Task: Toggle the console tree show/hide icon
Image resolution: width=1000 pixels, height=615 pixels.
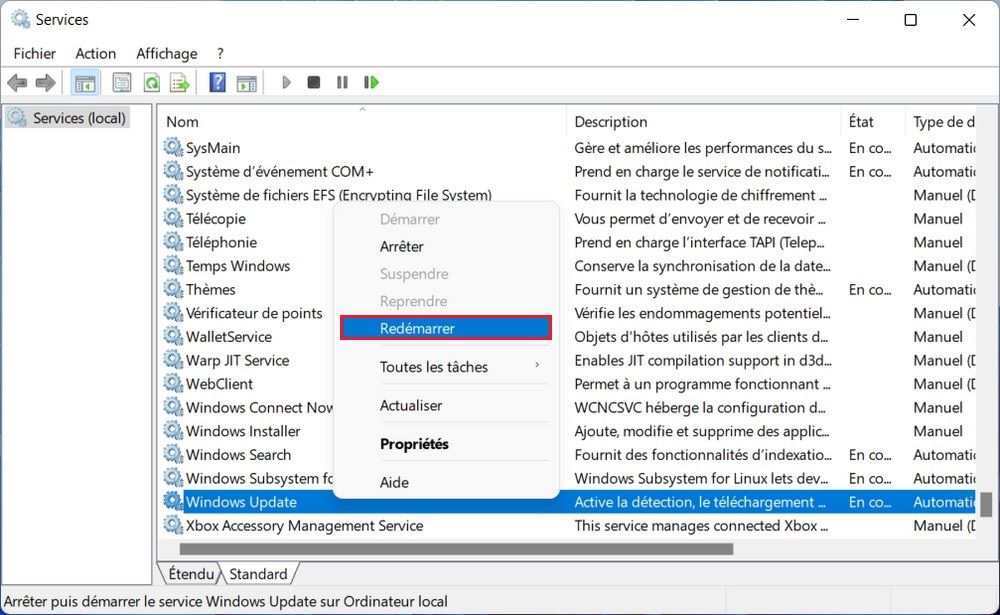Action: [x=85, y=83]
